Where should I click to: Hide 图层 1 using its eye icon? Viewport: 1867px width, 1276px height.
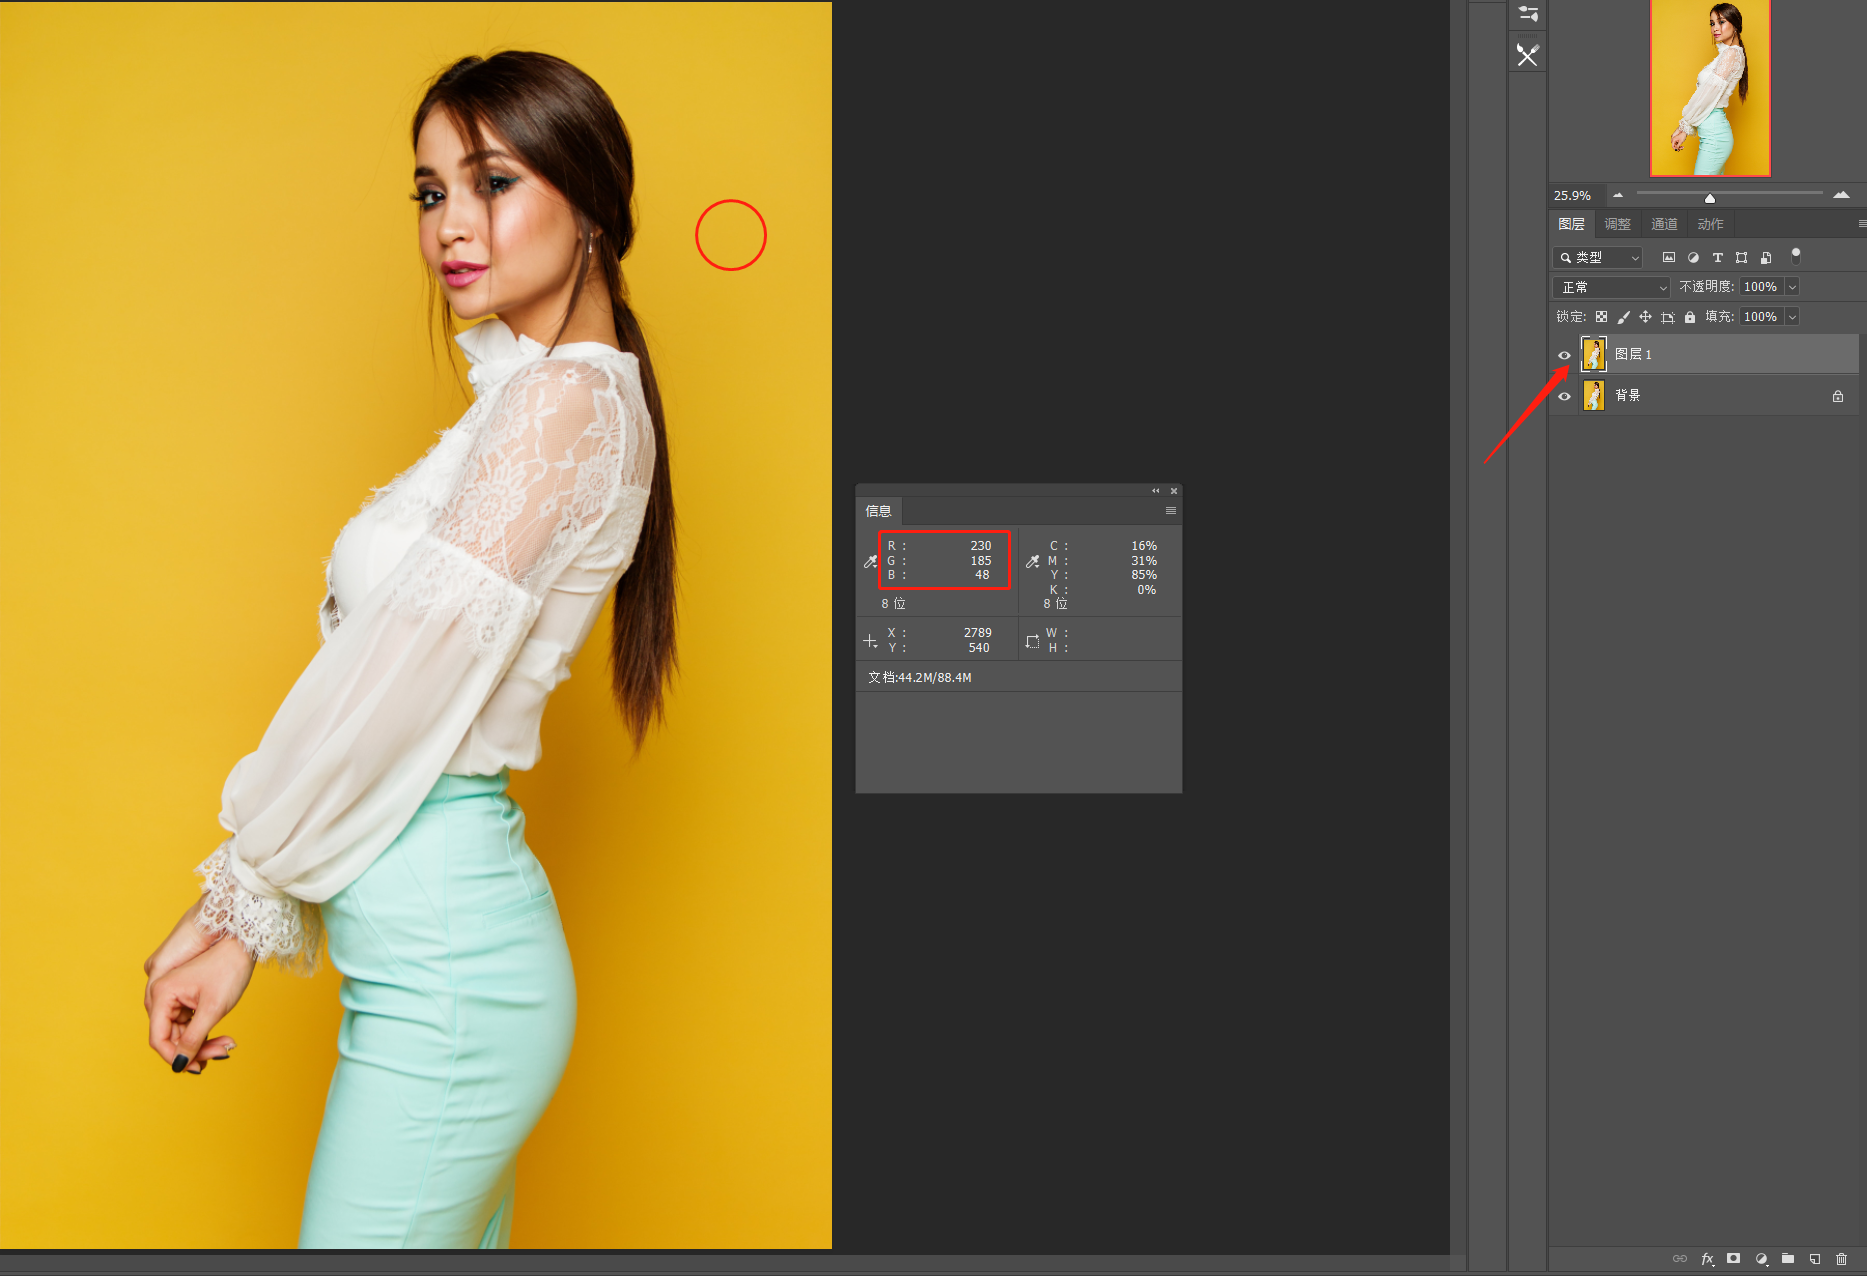[1564, 355]
